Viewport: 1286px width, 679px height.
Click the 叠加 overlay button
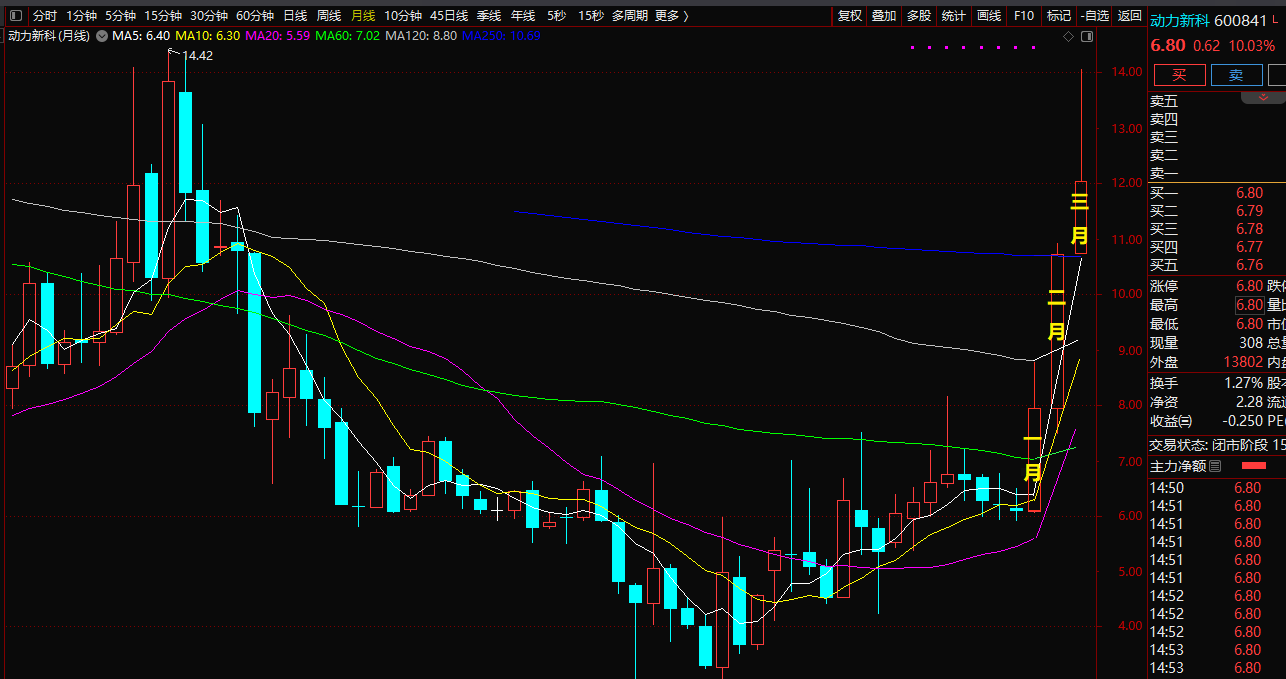coord(884,16)
